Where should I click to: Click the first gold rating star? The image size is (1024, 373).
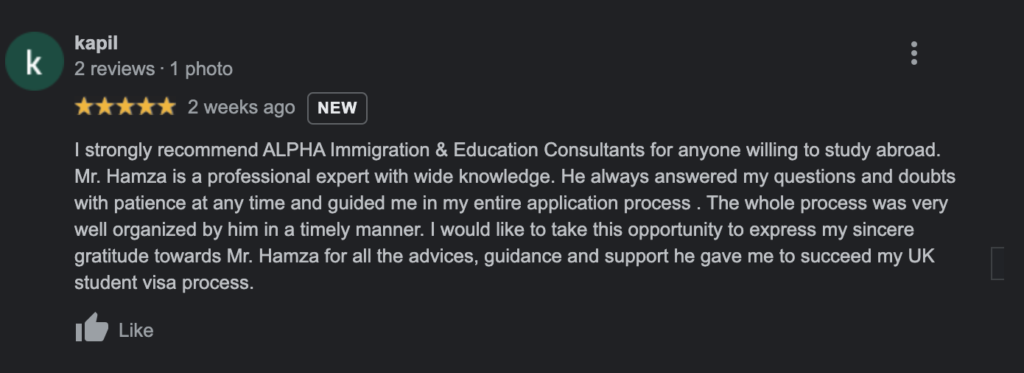[x=84, y=106]
